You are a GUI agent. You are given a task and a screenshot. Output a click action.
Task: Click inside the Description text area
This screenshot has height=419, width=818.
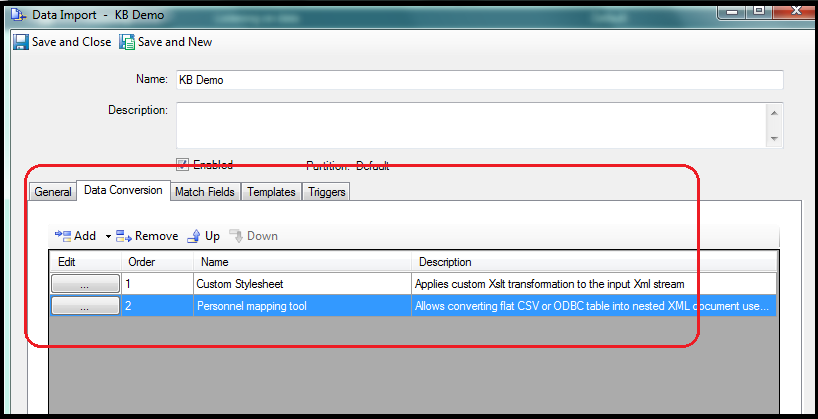(x=470, y=124)
